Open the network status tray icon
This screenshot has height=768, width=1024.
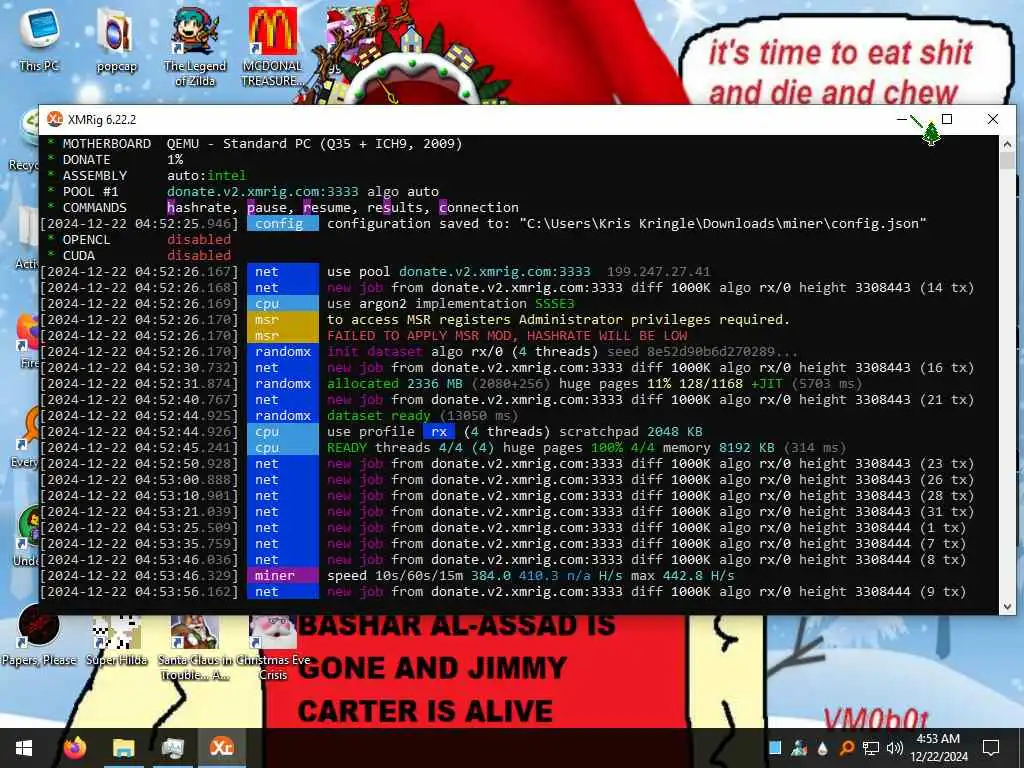click(x=871, y=748)
